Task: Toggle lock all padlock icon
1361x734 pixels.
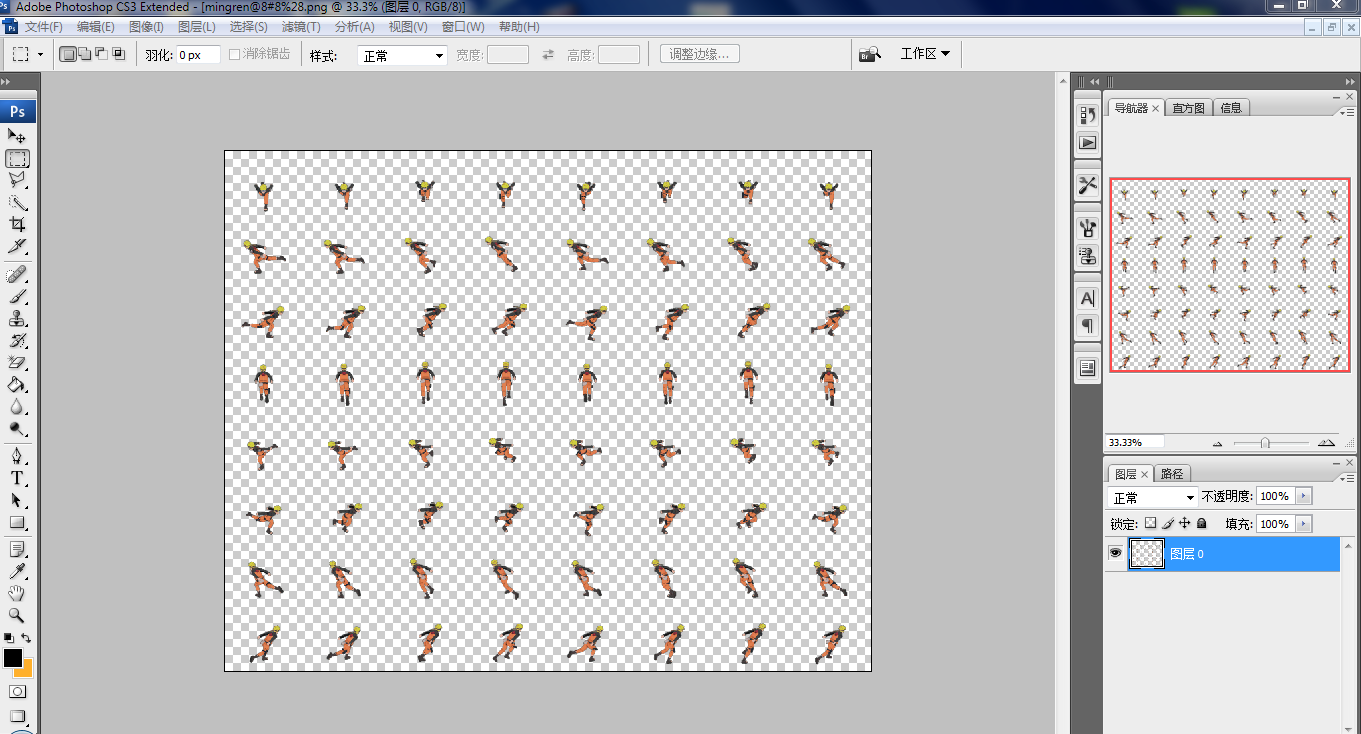Action: click(1202, 523)
